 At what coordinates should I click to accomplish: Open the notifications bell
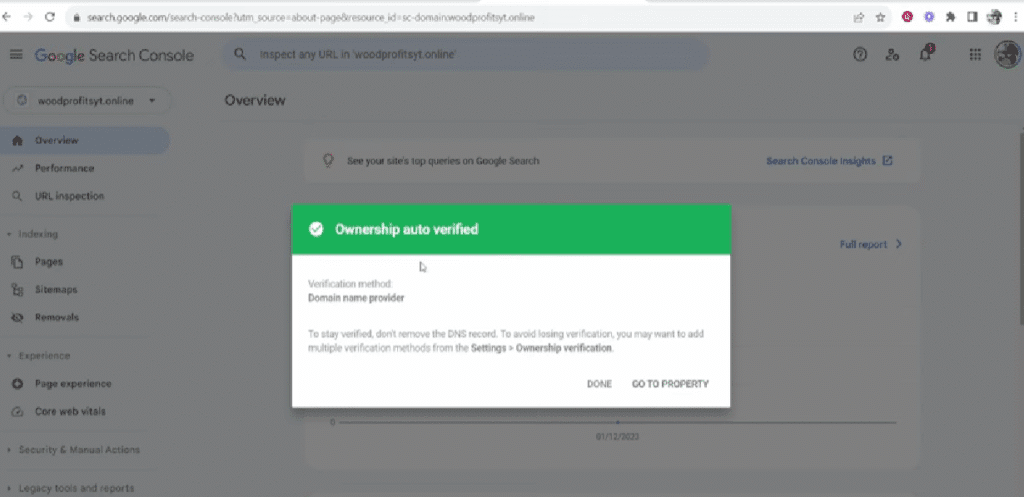(925, 54)
